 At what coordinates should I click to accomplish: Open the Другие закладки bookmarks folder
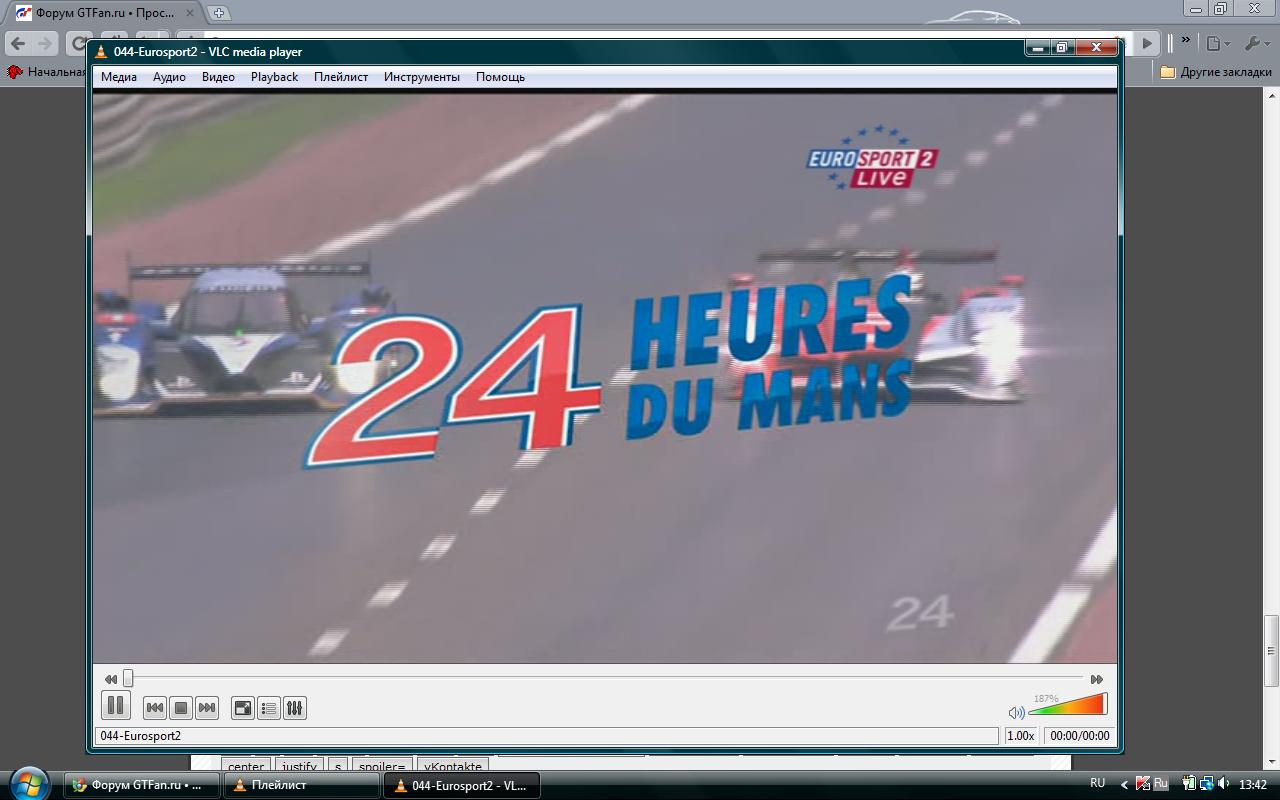(x=1216, y=72)
